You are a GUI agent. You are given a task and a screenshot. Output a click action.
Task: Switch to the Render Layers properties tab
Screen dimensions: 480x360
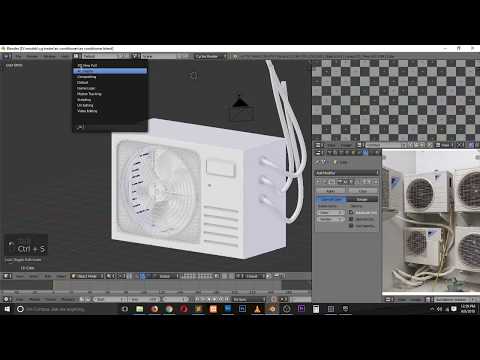click(336, 153)
